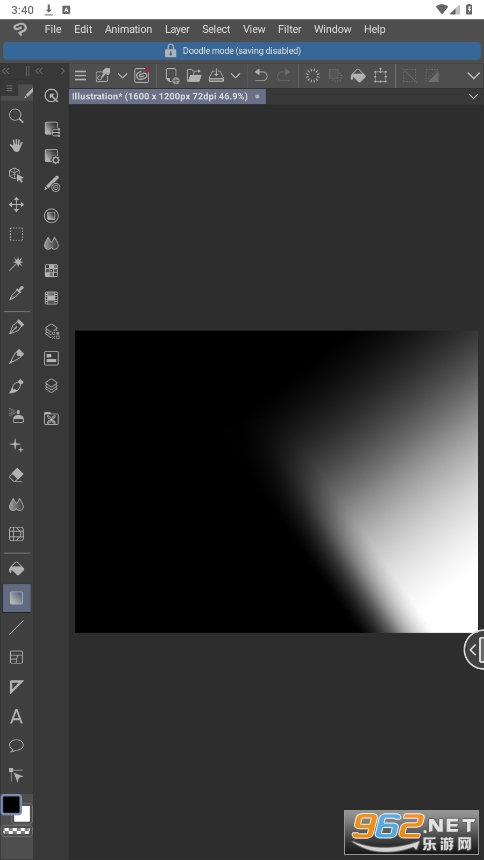Screen dimensions: 484x860
Task: Select the Airbrush tool
Action: 16,416
